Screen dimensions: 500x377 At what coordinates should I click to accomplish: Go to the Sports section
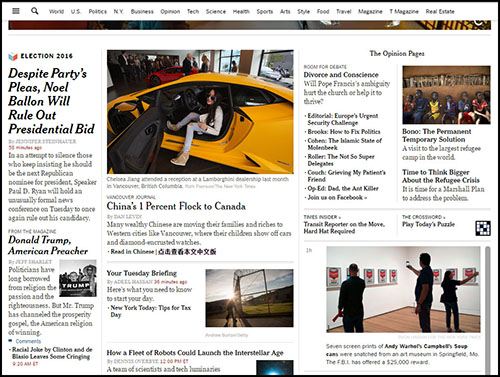(x=265, y=11)
